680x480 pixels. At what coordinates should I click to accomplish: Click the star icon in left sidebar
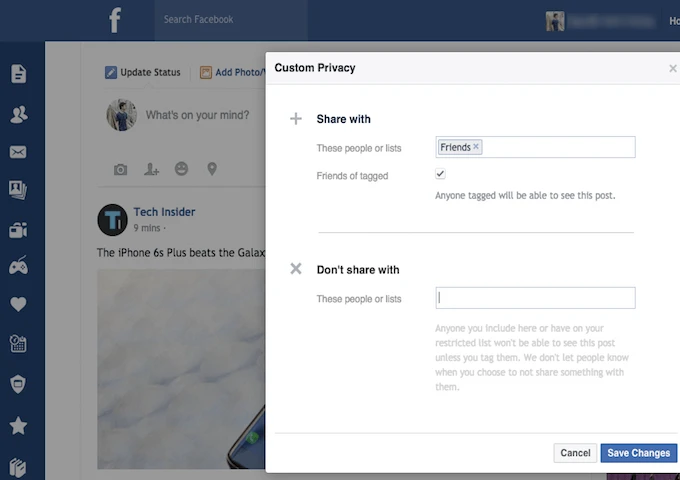click(18, 426)
